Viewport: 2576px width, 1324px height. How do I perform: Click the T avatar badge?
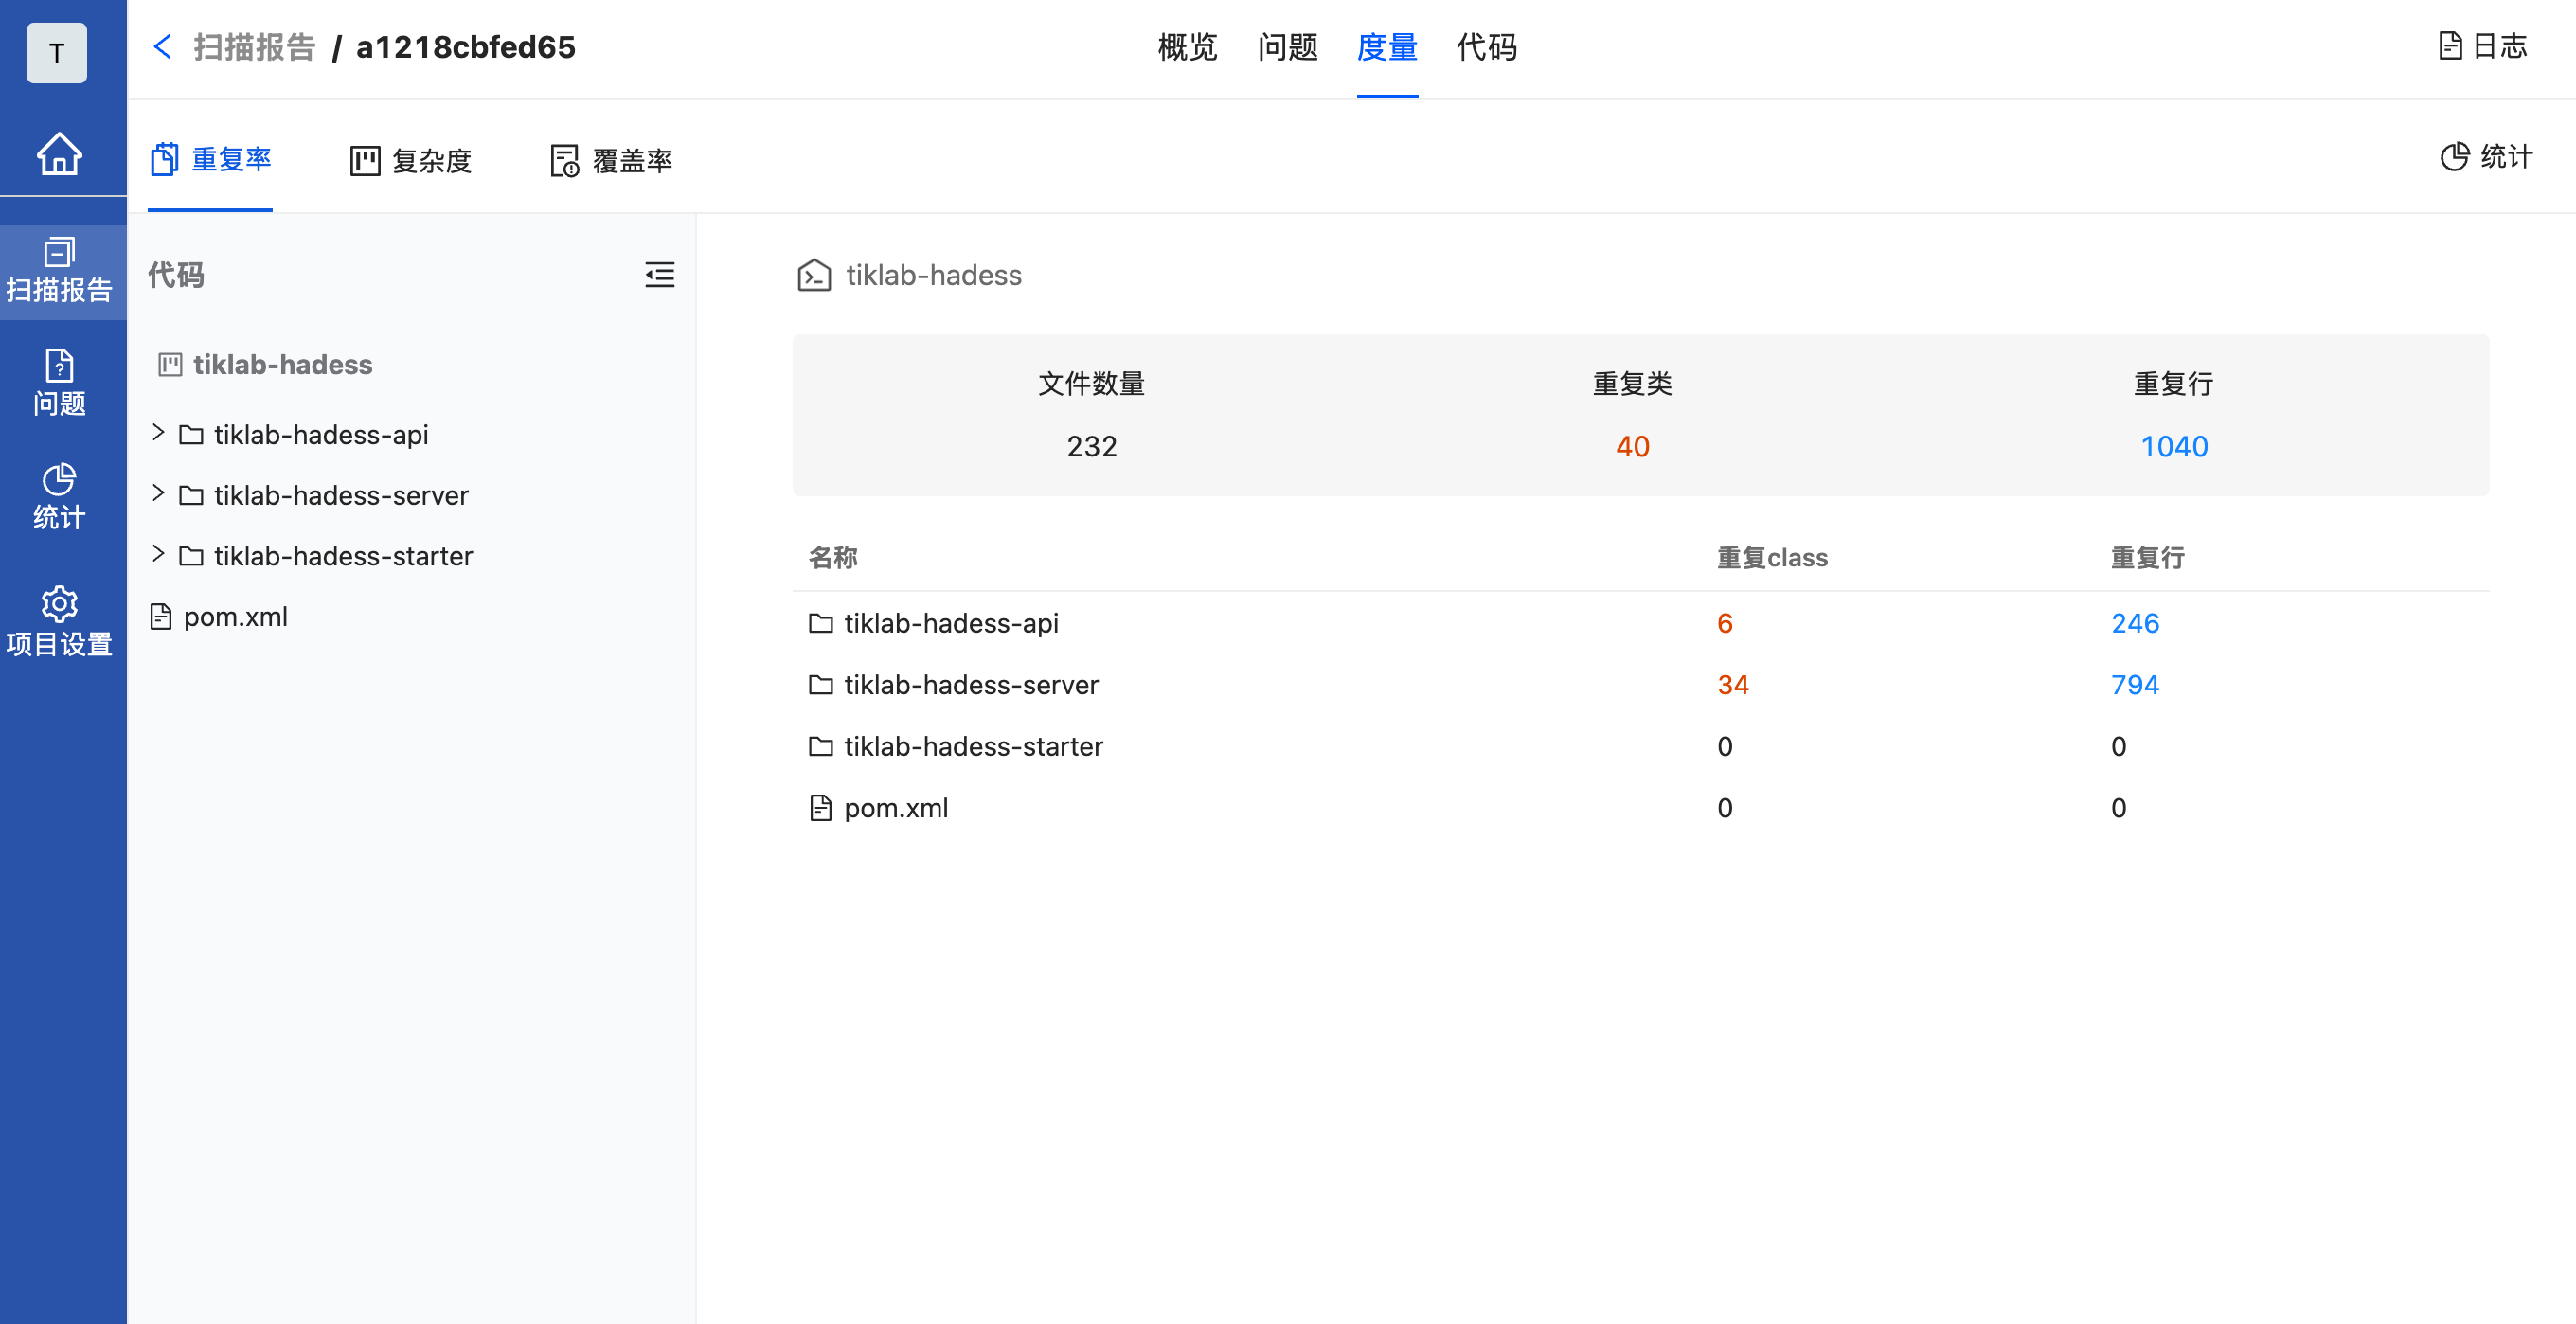(56, 53)
